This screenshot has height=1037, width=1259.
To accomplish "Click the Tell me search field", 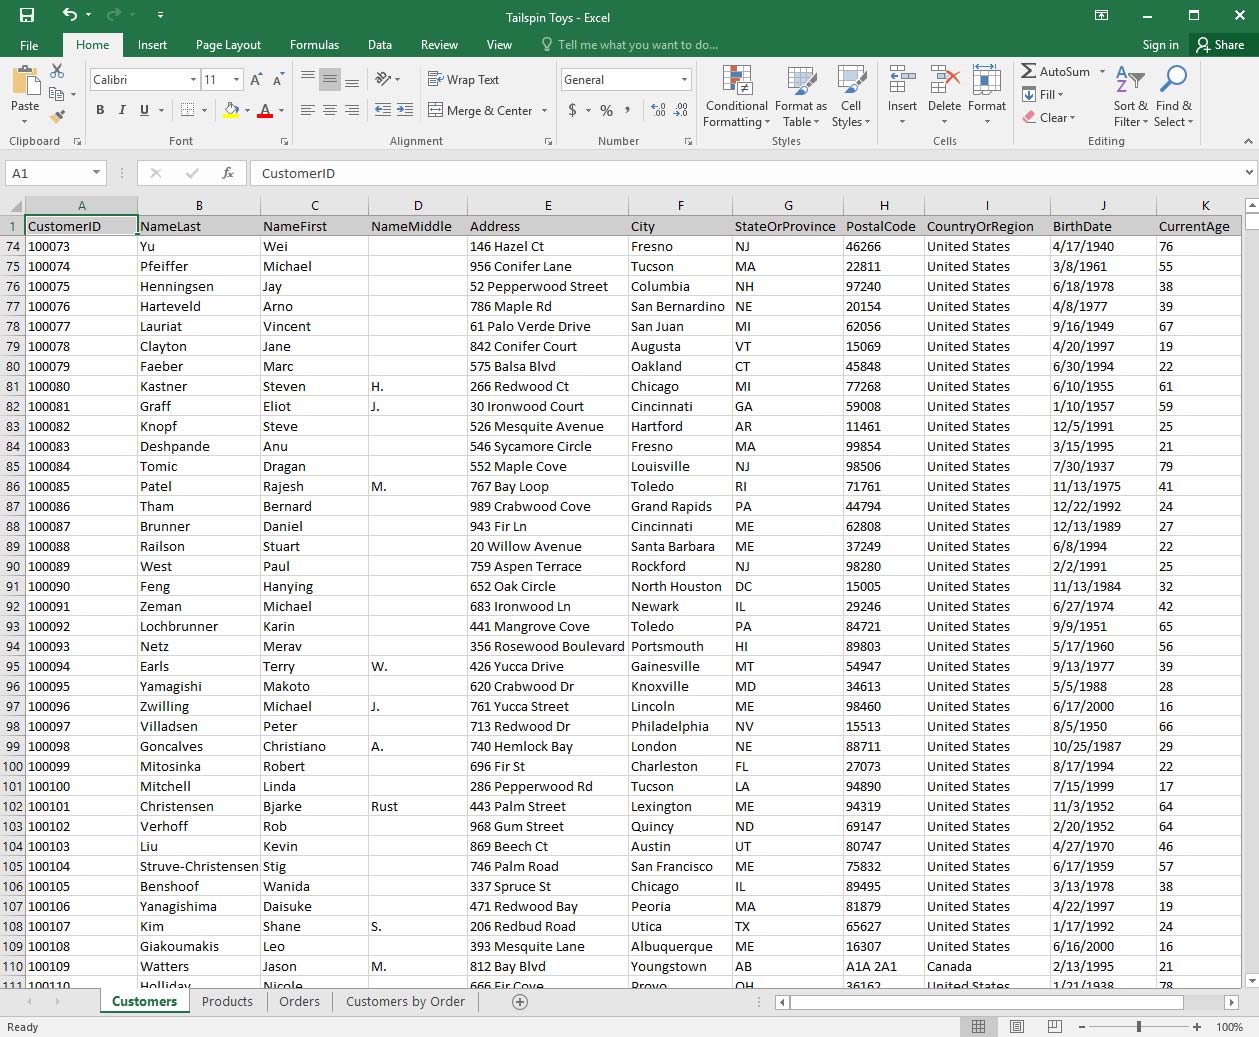I will [637, 45].
